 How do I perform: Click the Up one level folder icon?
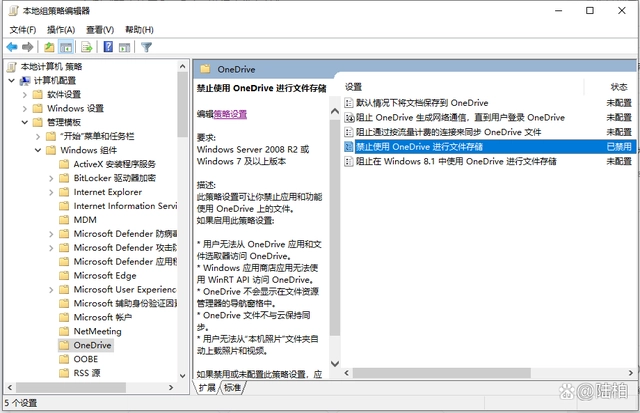tap(49, 47)
